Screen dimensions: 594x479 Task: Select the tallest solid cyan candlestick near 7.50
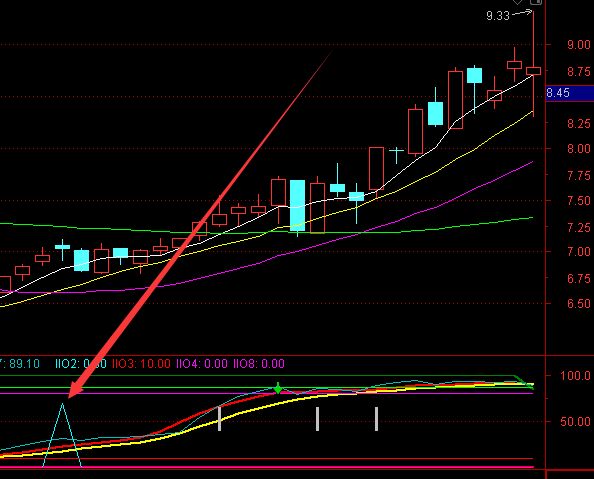(x=297, y=205)
